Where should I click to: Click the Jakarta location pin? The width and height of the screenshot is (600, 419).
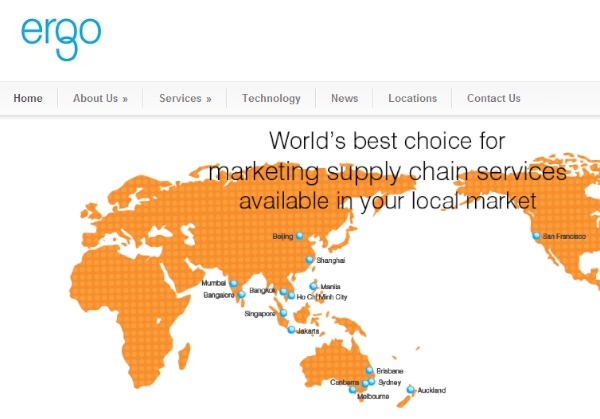(291, 330)
